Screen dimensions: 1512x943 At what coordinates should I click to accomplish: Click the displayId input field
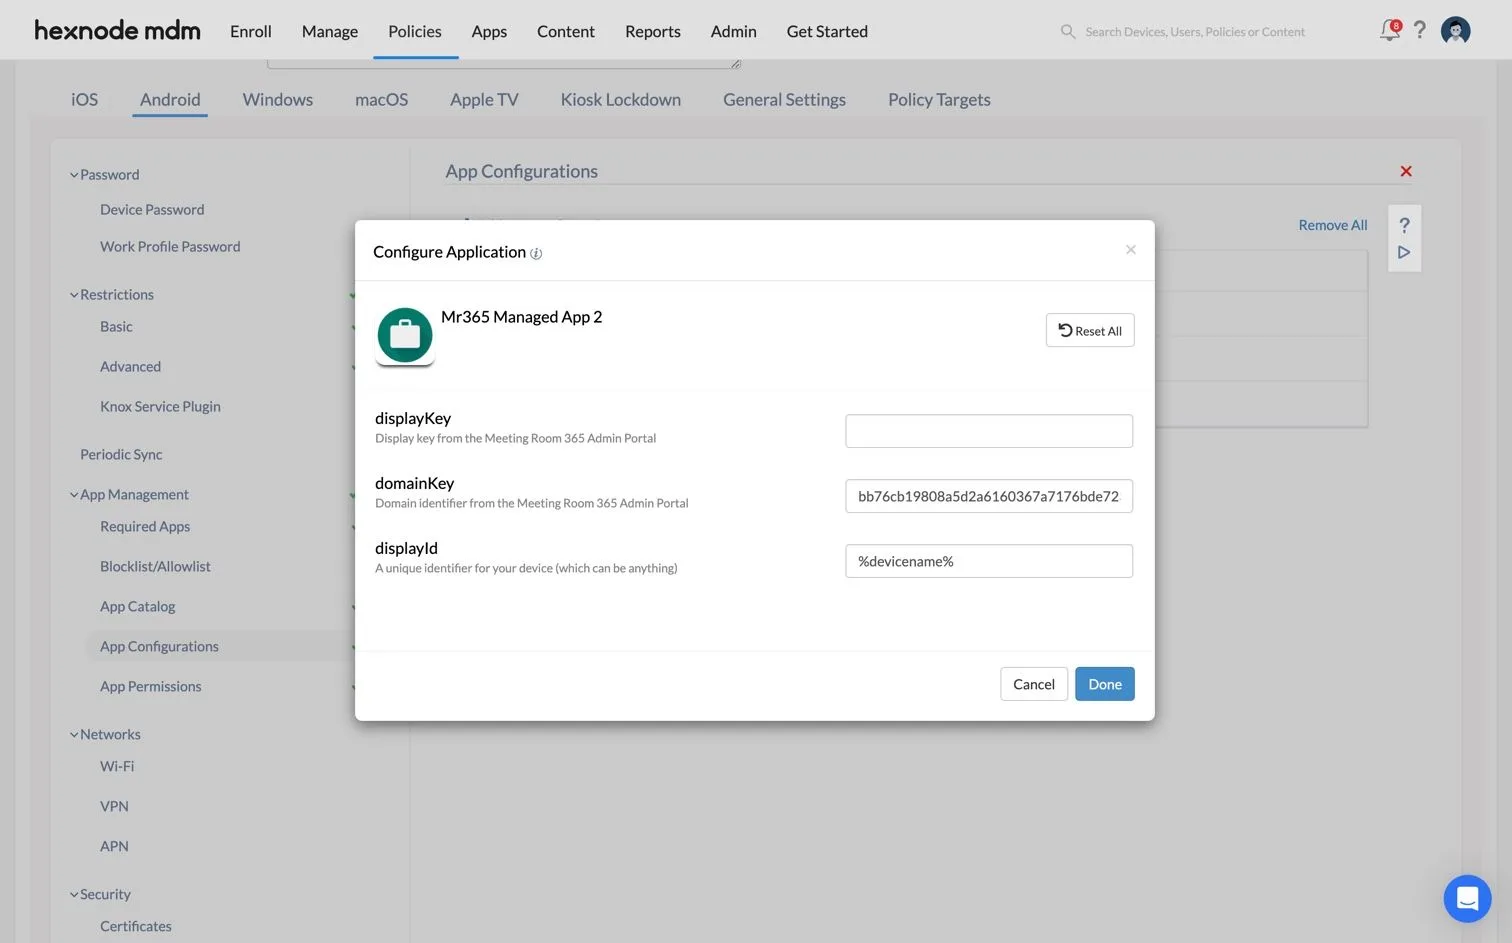click(989, 561)
